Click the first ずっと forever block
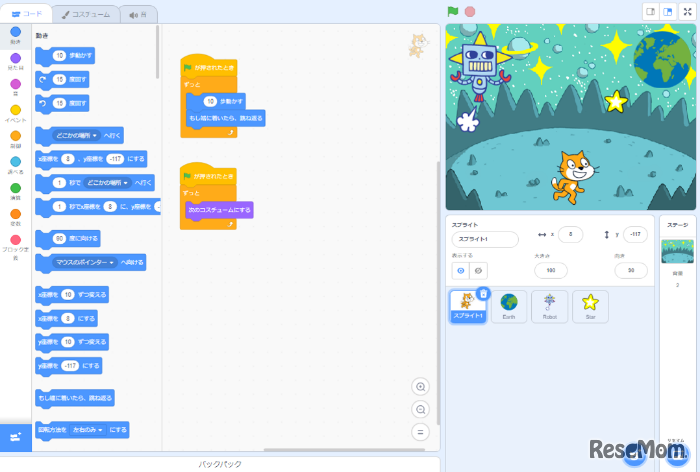 192,84
